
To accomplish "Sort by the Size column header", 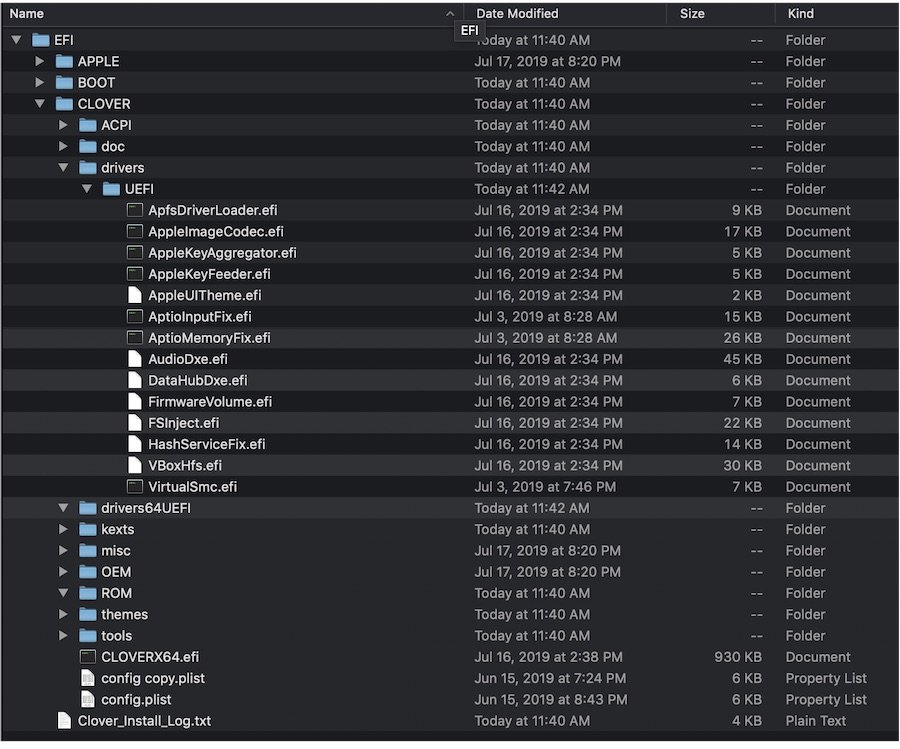I will point(721,13).
